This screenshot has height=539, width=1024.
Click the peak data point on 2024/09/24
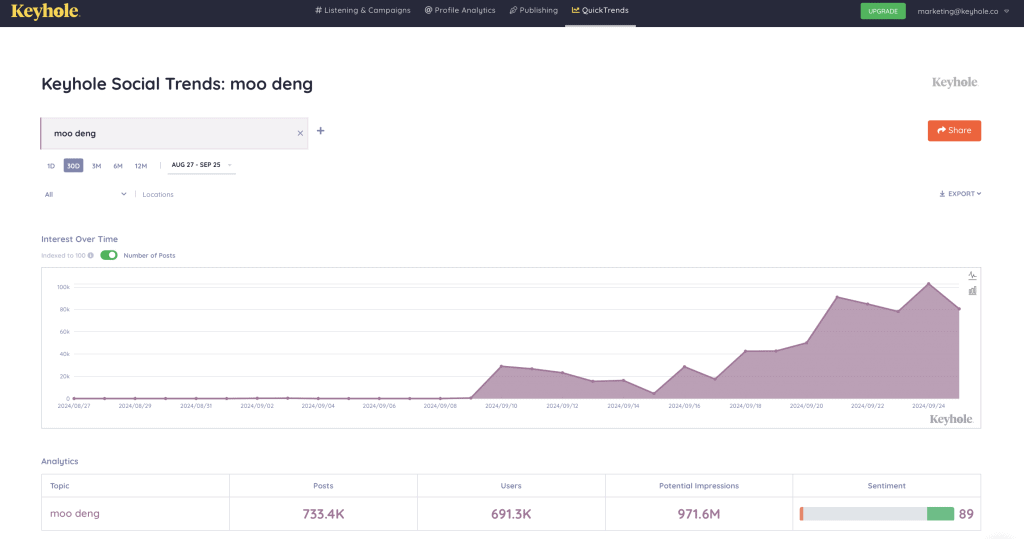(x=929, y=284)
